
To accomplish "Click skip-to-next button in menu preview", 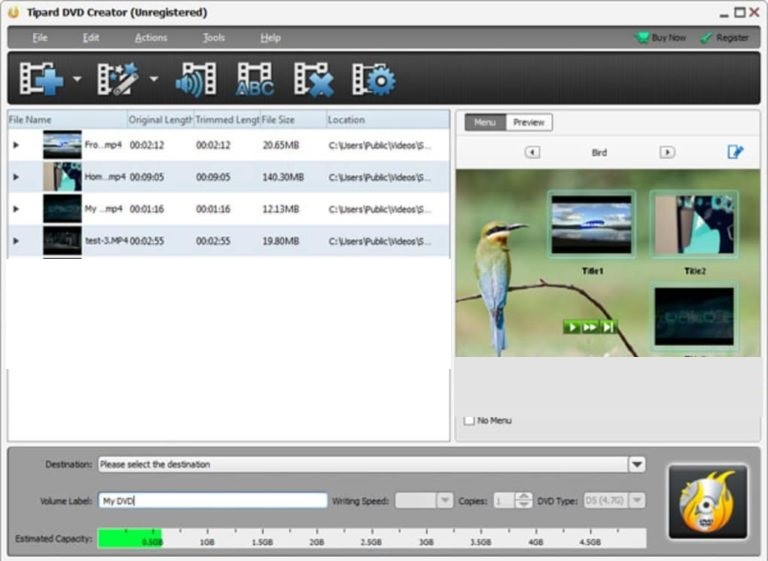I will click(607, 326).
